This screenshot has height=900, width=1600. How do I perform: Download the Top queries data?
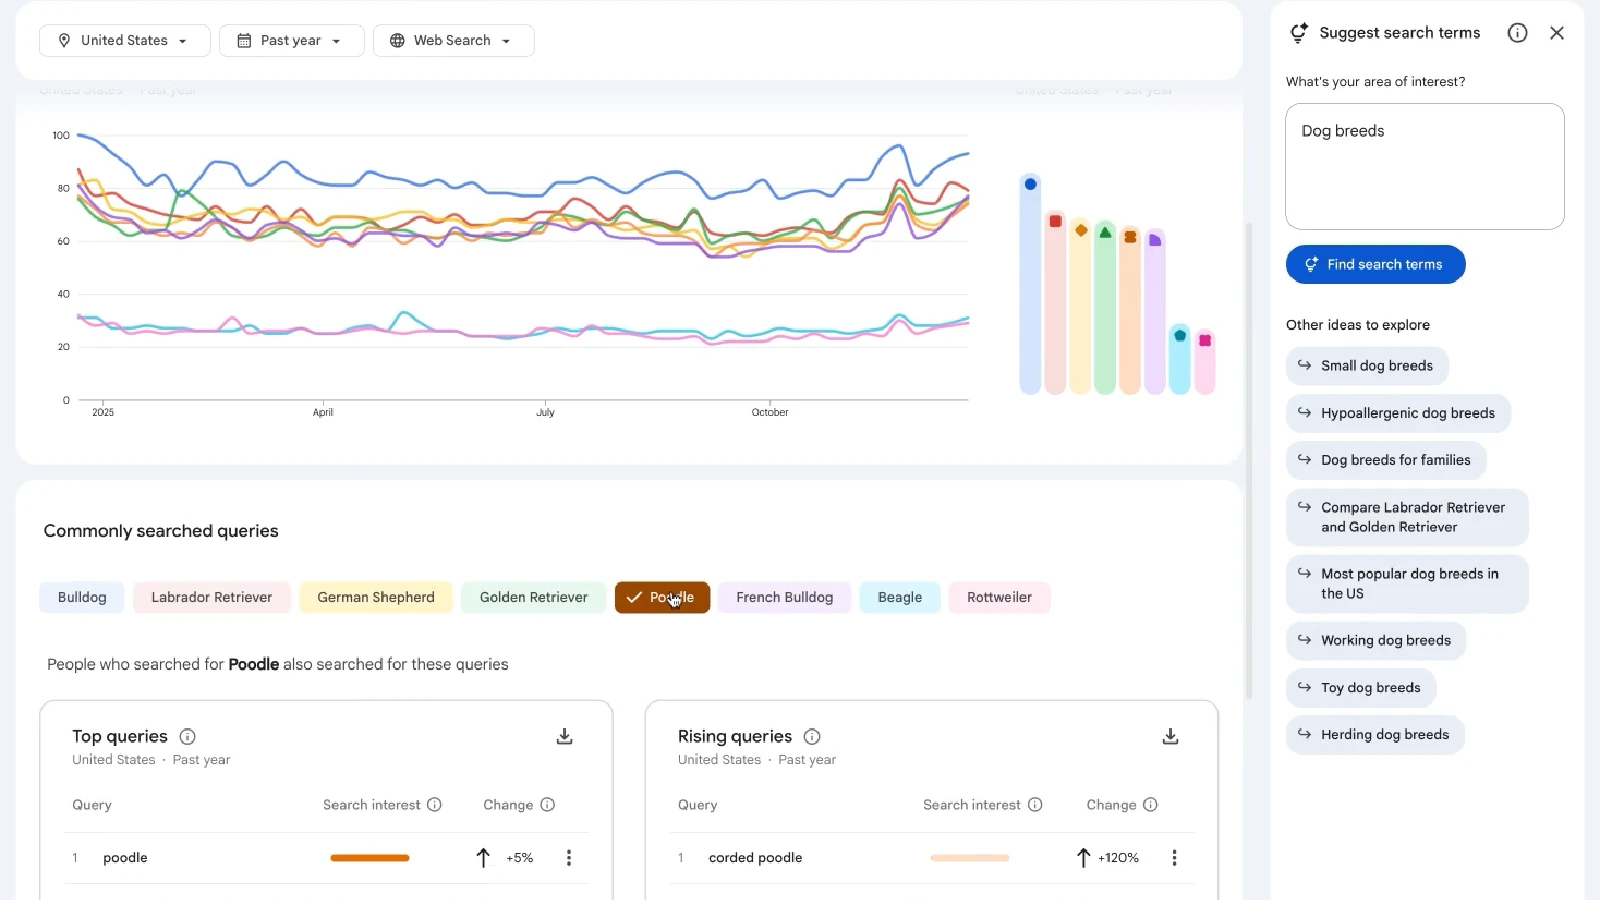pos(564,737)
